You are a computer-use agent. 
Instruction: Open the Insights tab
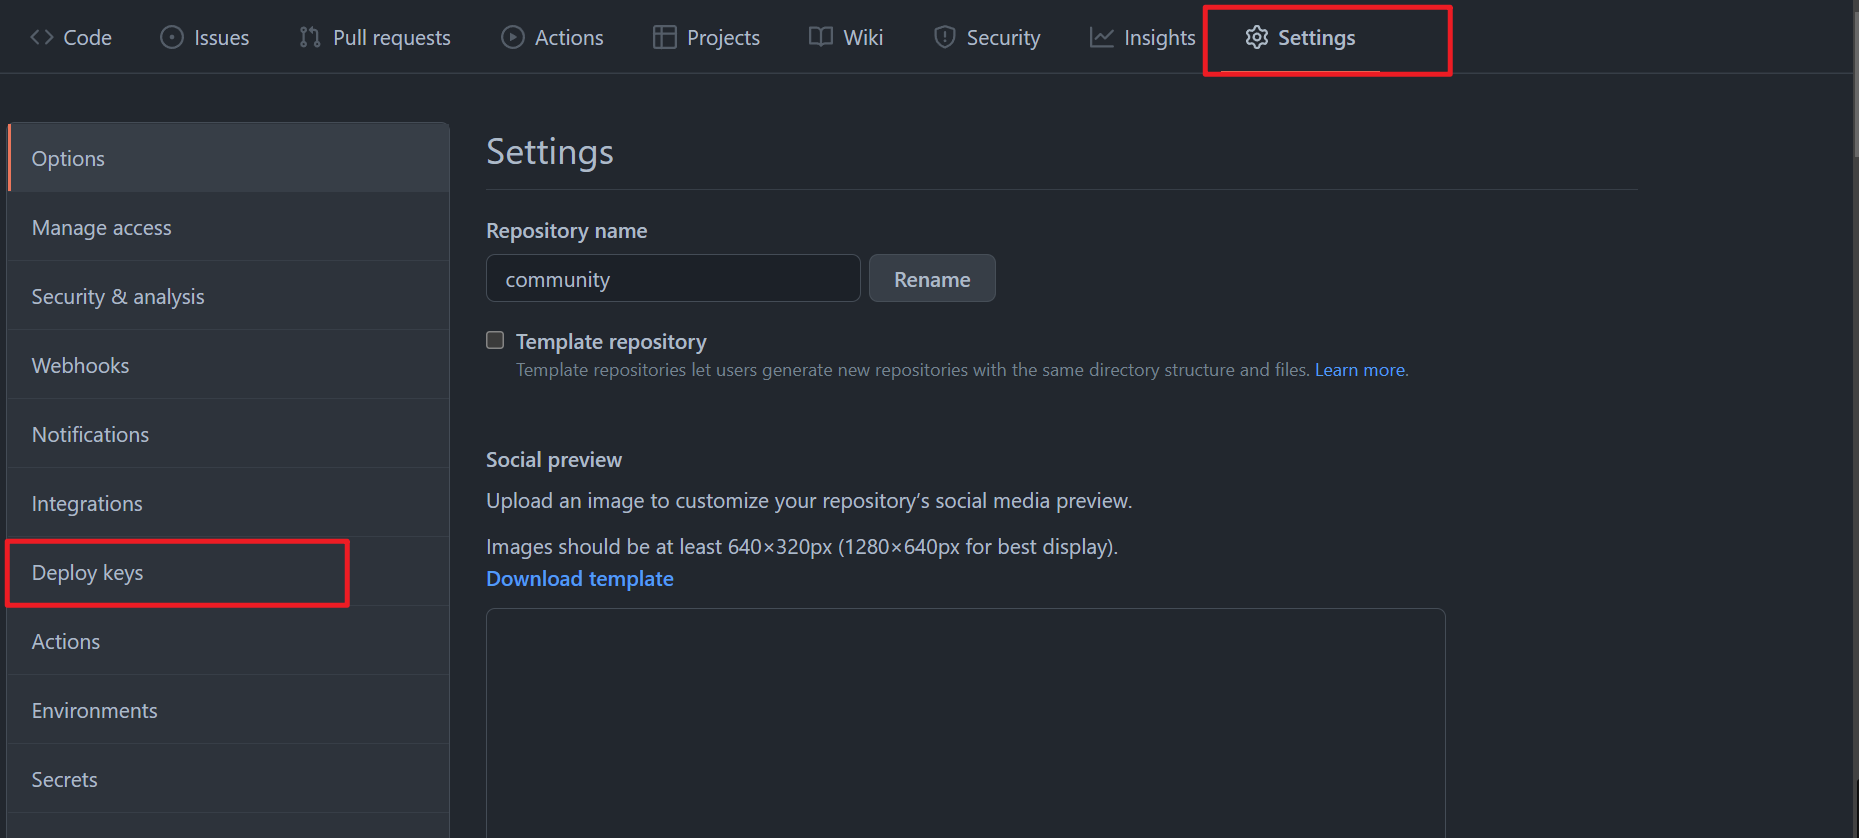click(x=1143, y=37)
